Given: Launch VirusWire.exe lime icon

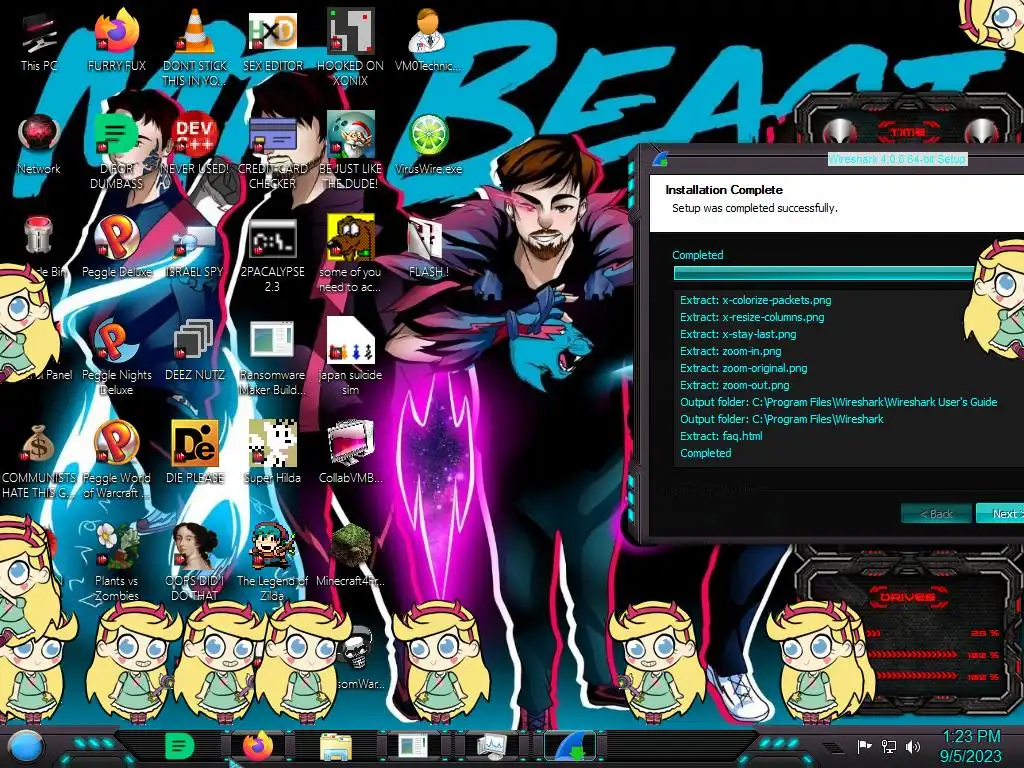Looking at the screenshot, I should click(428, 144).
